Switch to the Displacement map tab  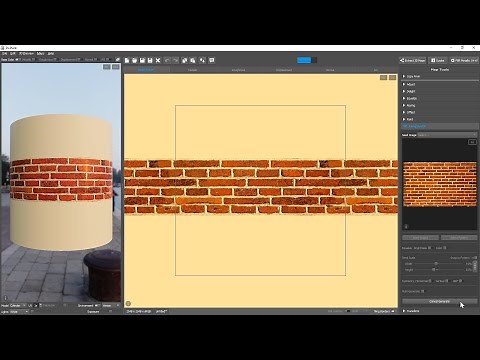(x=284, y=70)
